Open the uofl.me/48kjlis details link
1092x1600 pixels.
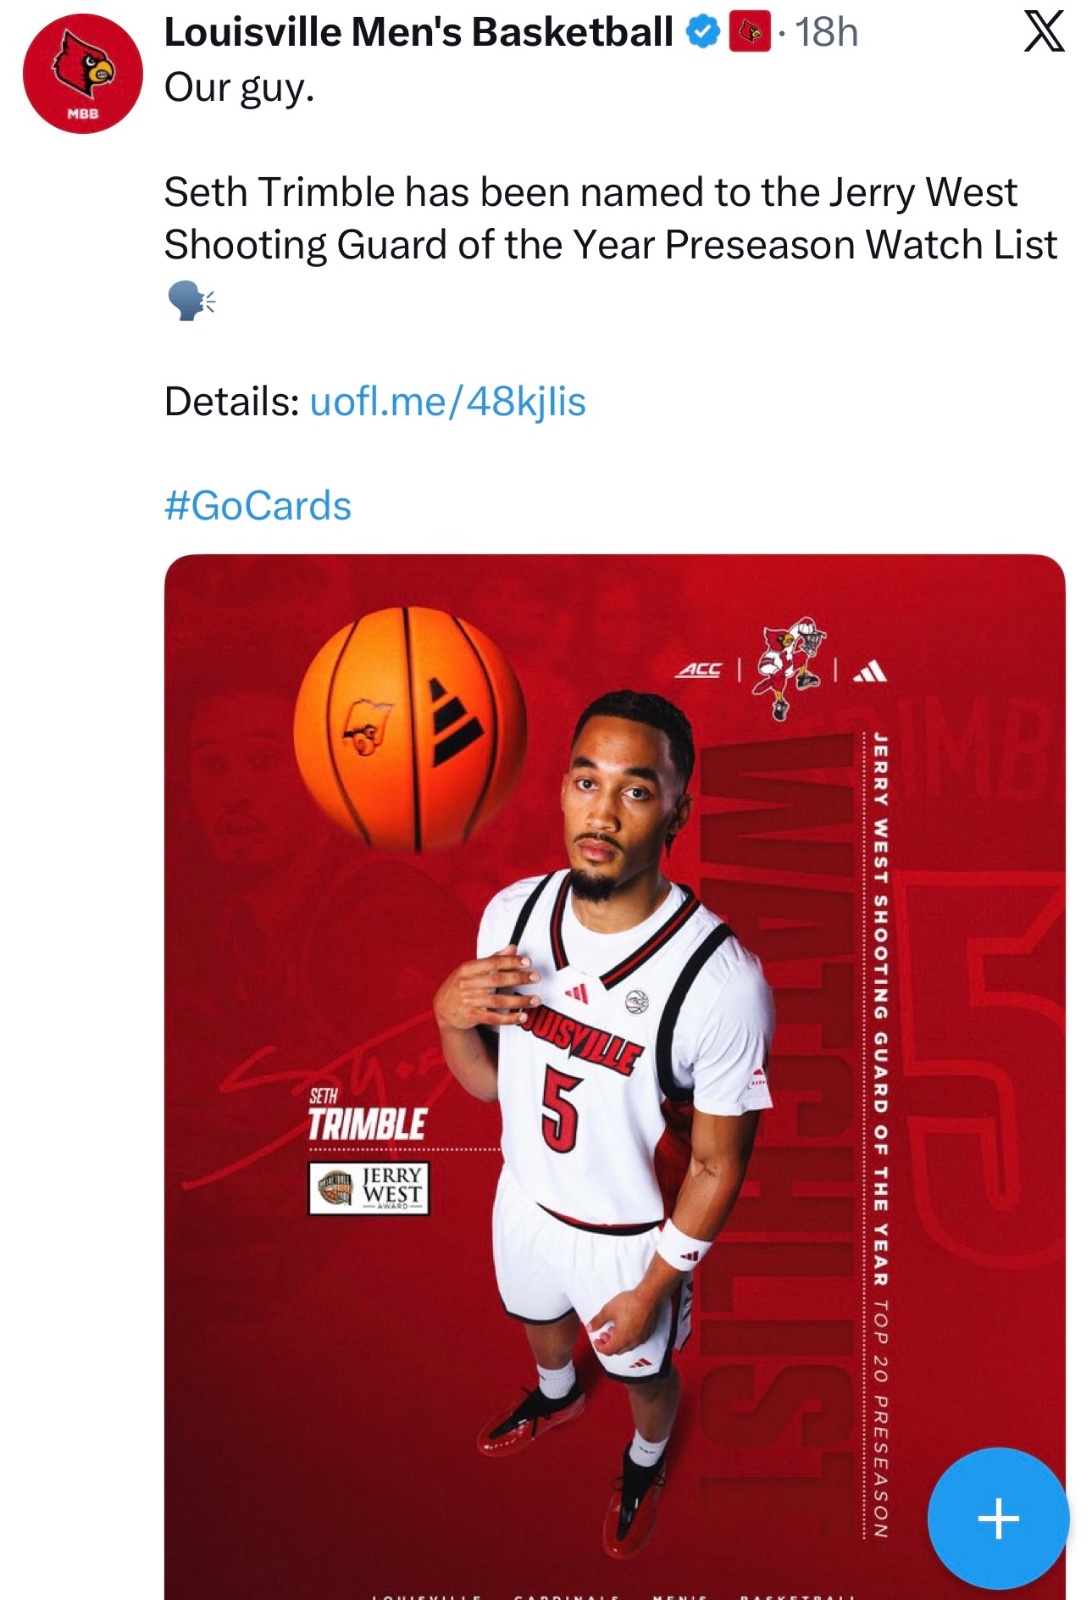point(448,401)
